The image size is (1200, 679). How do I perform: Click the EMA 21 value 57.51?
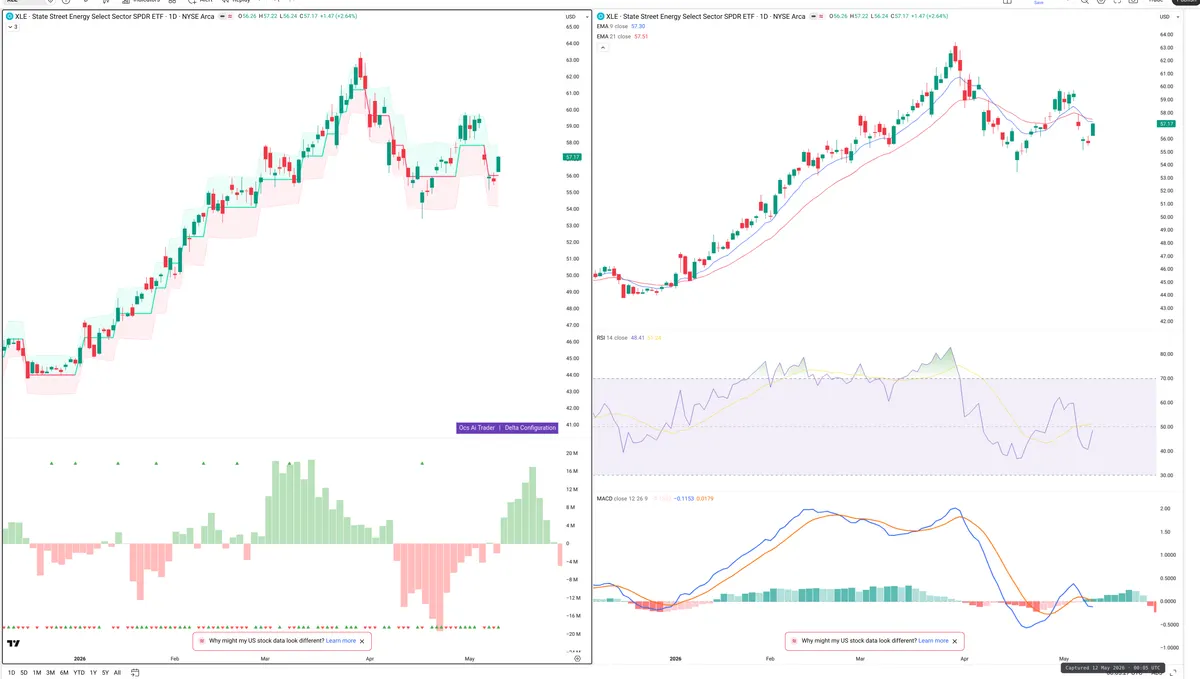point(641,36)
